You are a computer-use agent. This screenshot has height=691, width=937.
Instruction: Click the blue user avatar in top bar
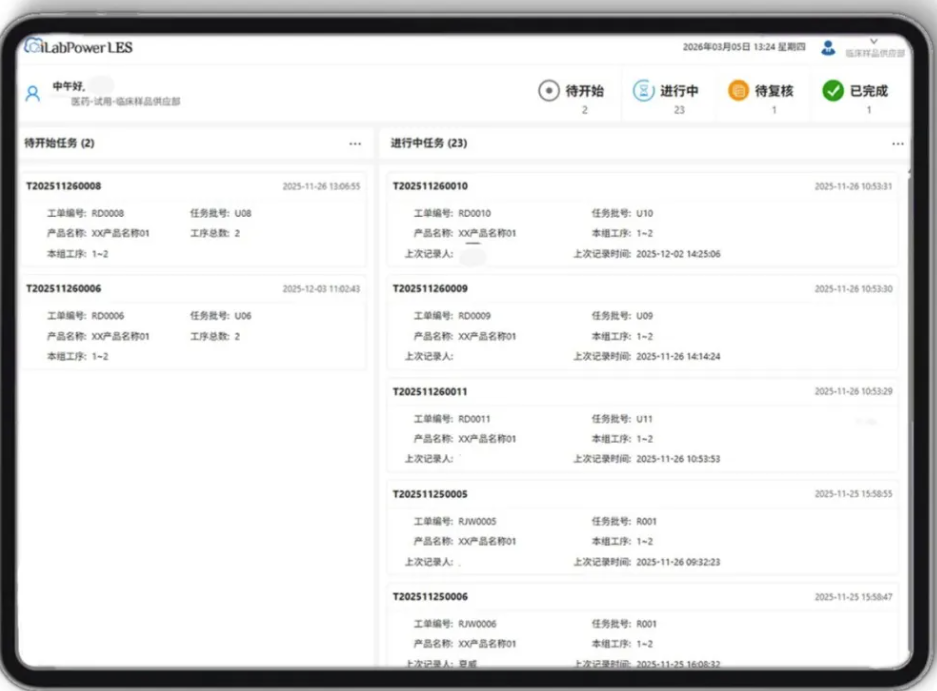tap(828, 47)
